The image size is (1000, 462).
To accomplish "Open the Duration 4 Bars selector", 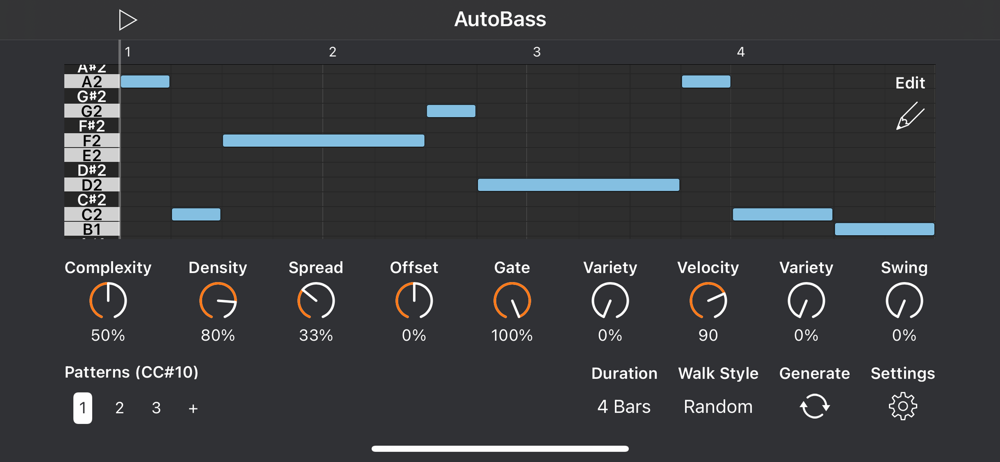I will (624, 407).
